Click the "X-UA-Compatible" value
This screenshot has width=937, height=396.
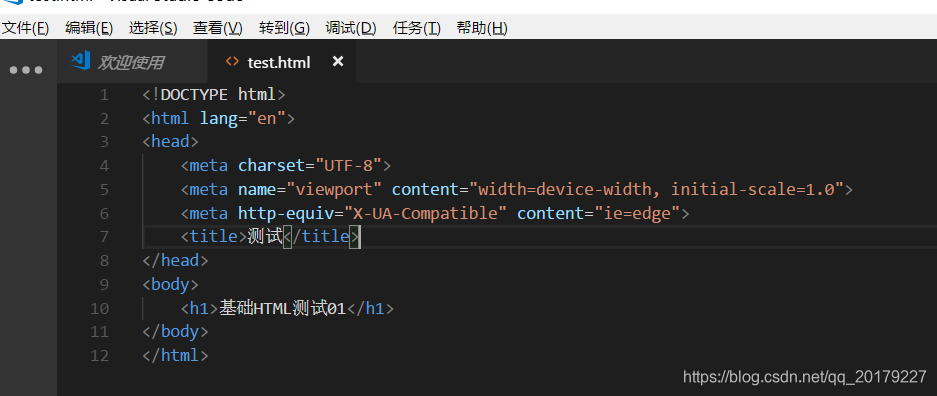[426, 213]
